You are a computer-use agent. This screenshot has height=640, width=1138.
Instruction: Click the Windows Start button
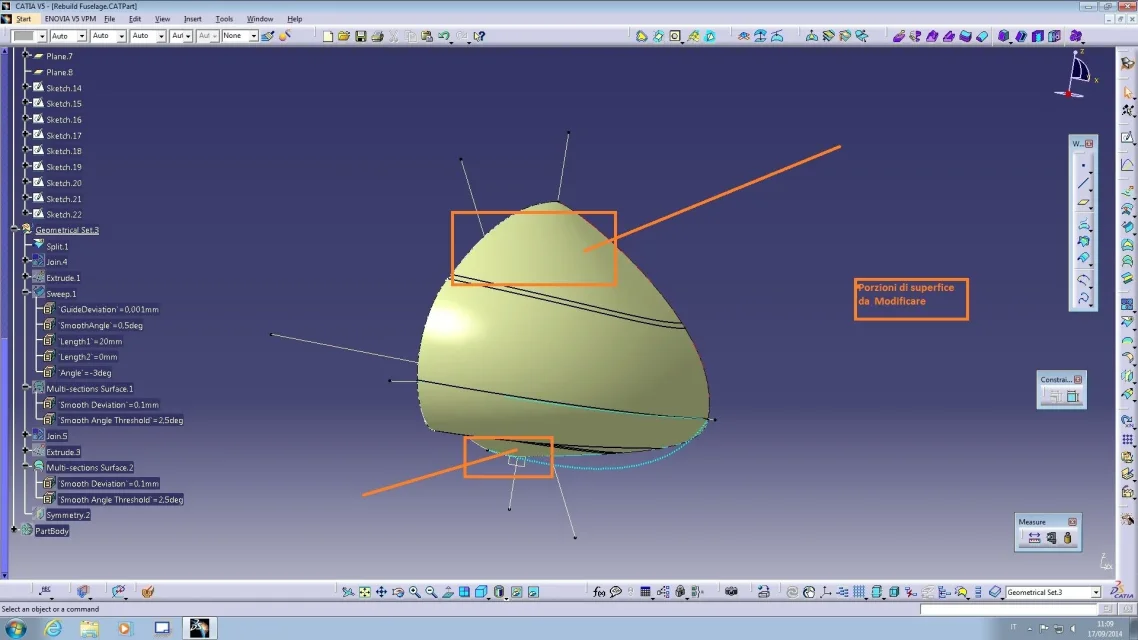pos(15,628)
